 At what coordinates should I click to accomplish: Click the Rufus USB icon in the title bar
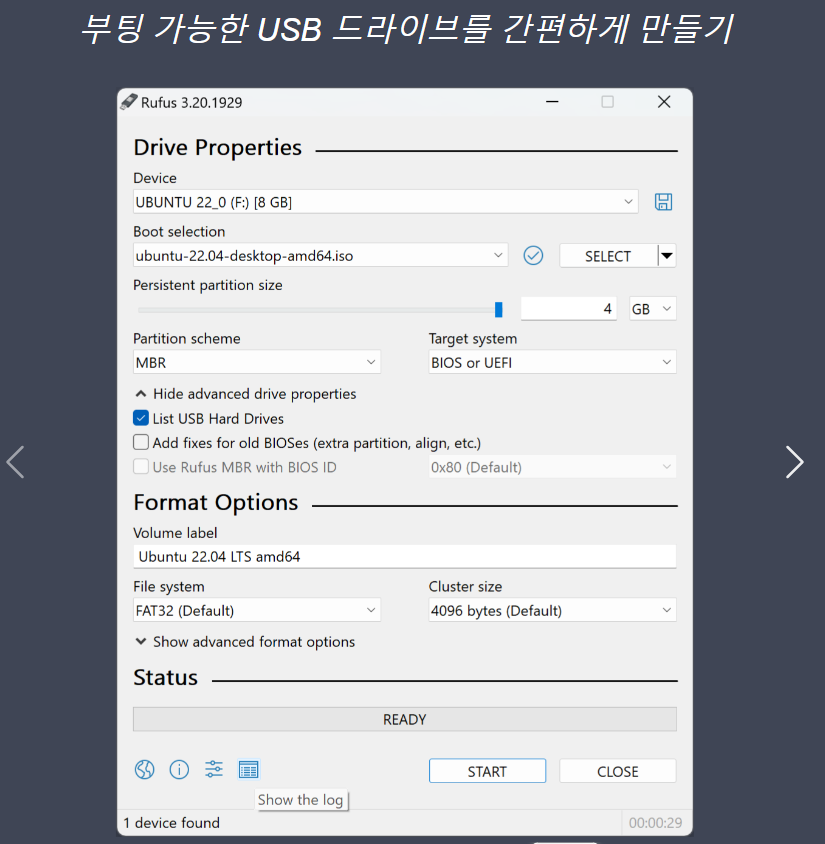click(x=129, y=102)
